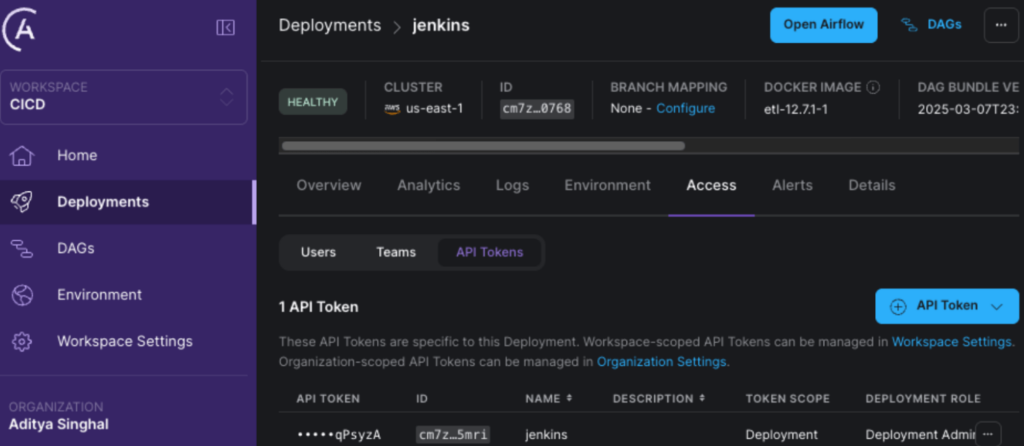
Task: Open the Organization Settings link
Action: [661, 361]
